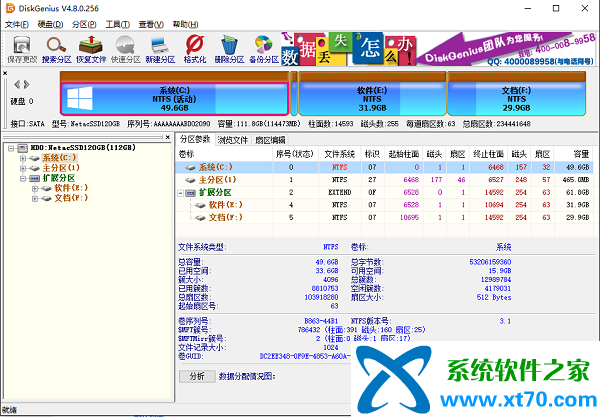The height and width of the screenshot is (417, 600).
Task: Close the tree panel with its X button
Action: pos(168,137)
